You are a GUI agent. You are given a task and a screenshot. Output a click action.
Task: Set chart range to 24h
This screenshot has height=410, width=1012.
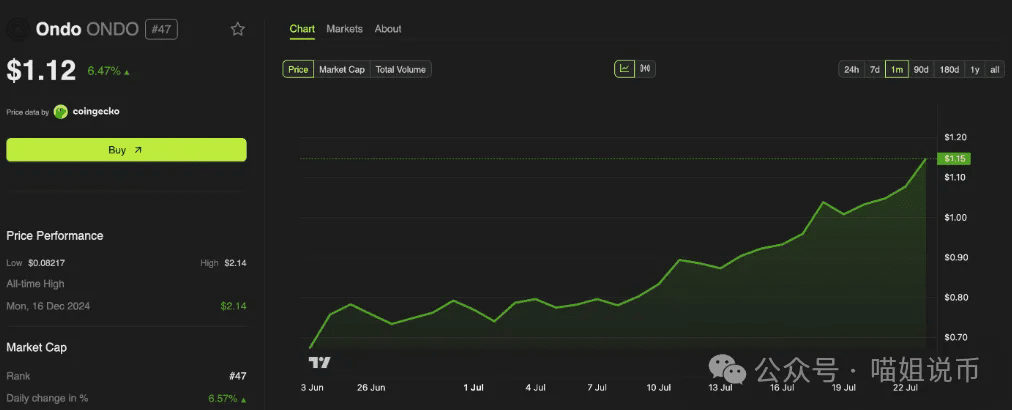point(851,69)
